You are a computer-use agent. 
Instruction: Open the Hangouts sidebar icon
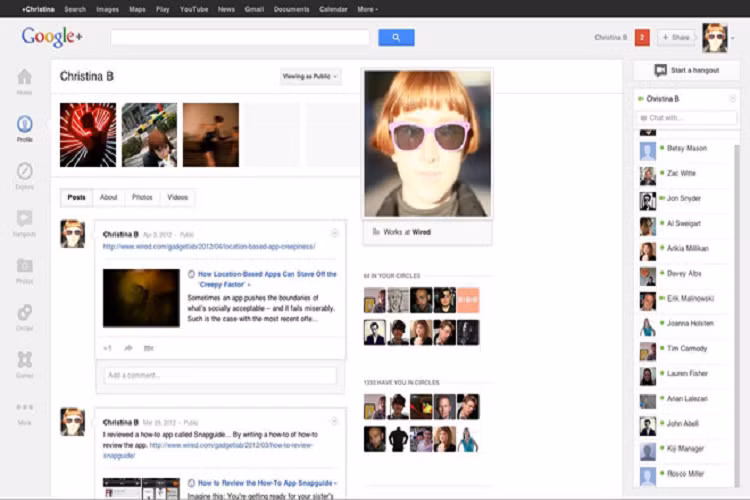click(24, 219)
